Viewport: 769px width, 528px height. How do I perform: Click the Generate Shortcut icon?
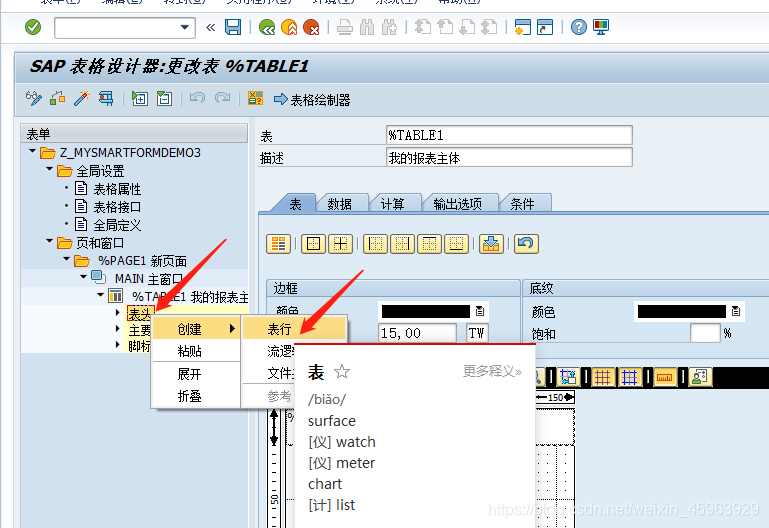click(545, 27)
